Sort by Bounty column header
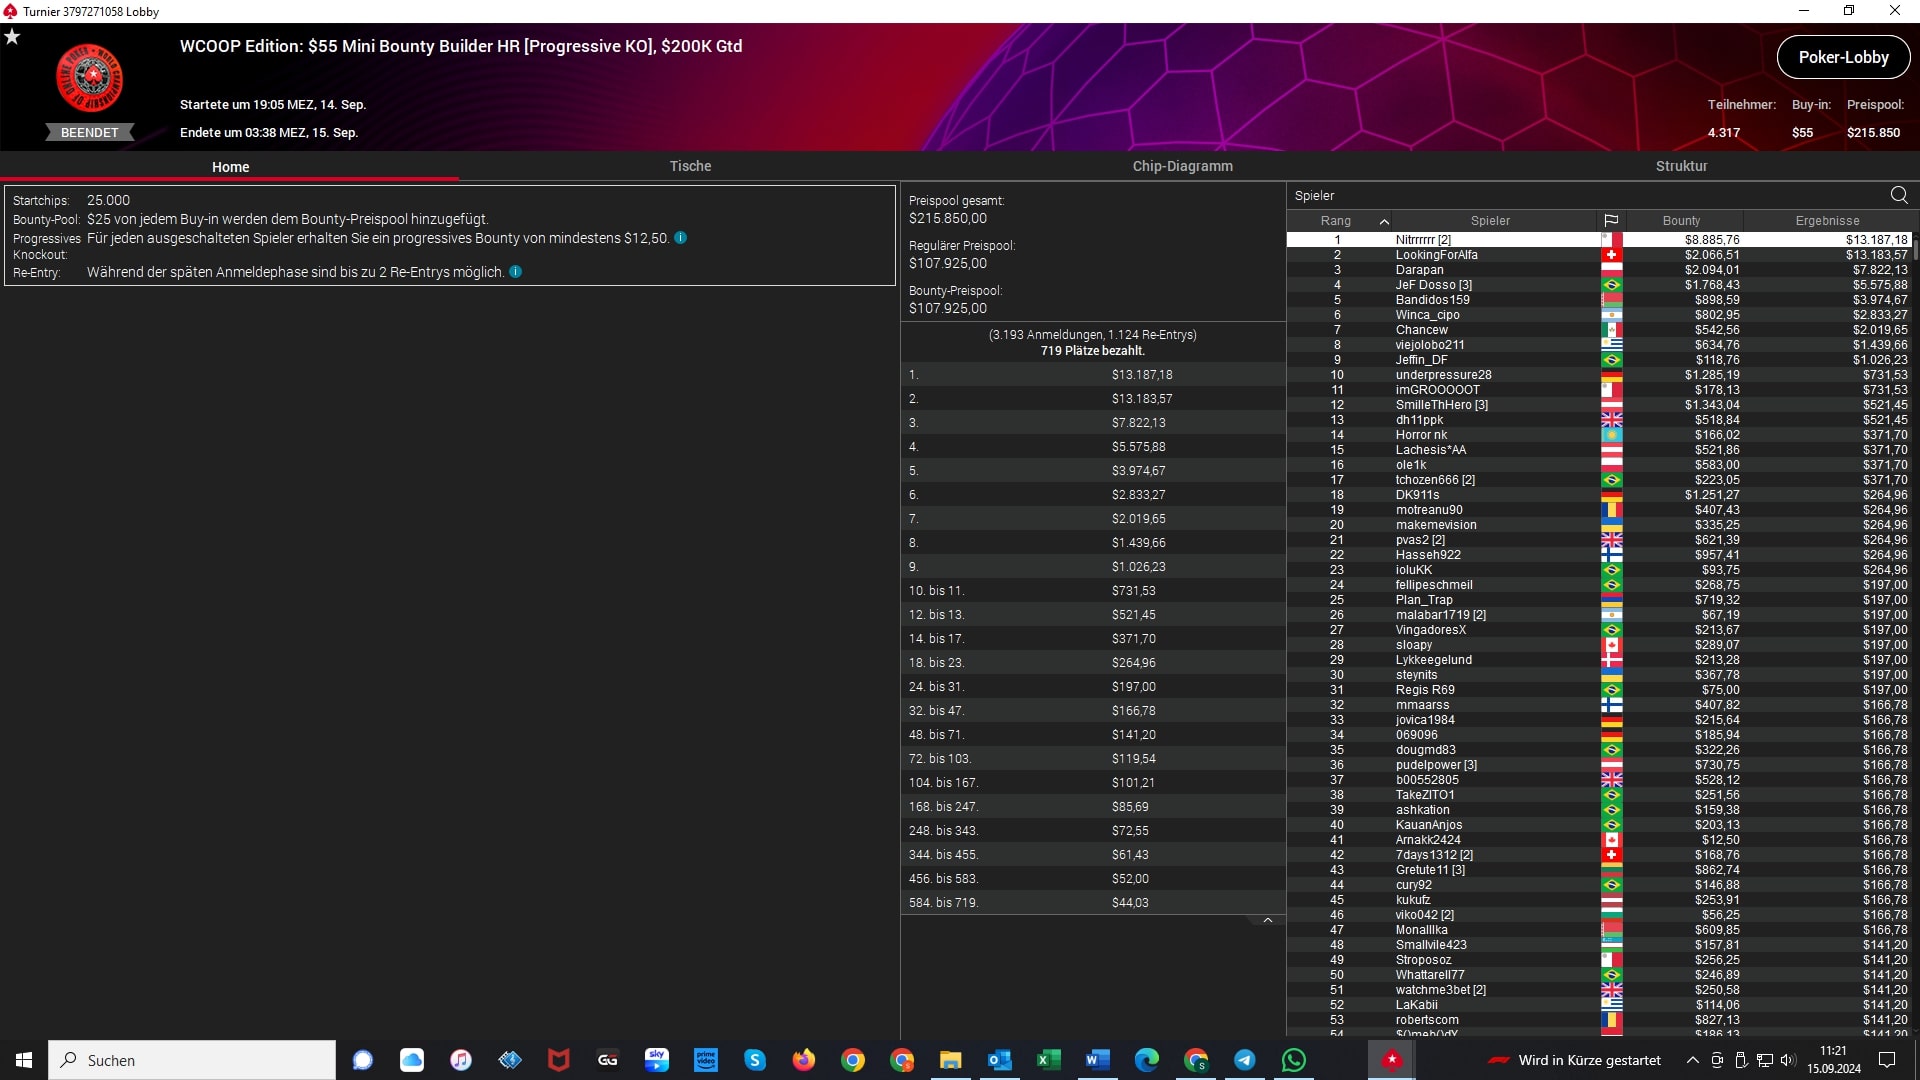 tap(1681, 221)
